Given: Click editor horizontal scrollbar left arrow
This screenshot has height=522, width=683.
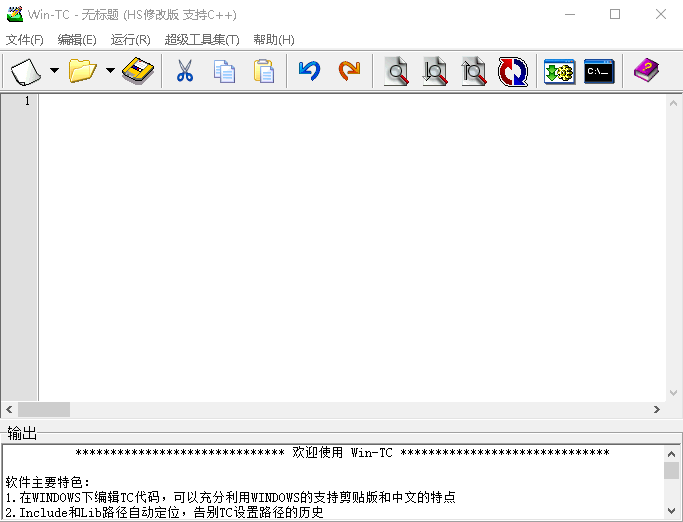Looking at the screenshot, I should pos(9,410).
